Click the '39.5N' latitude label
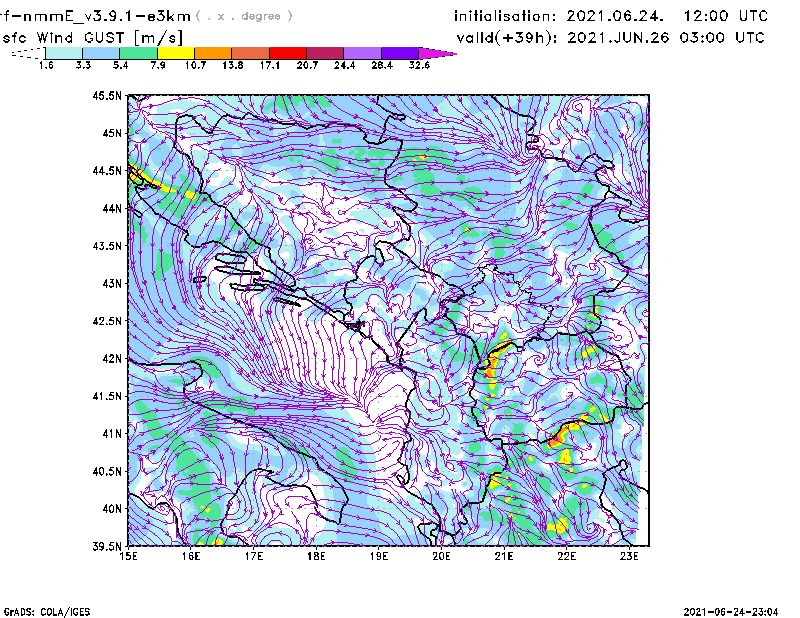Viewport: 800px width, 618px height. click(107, 547)
